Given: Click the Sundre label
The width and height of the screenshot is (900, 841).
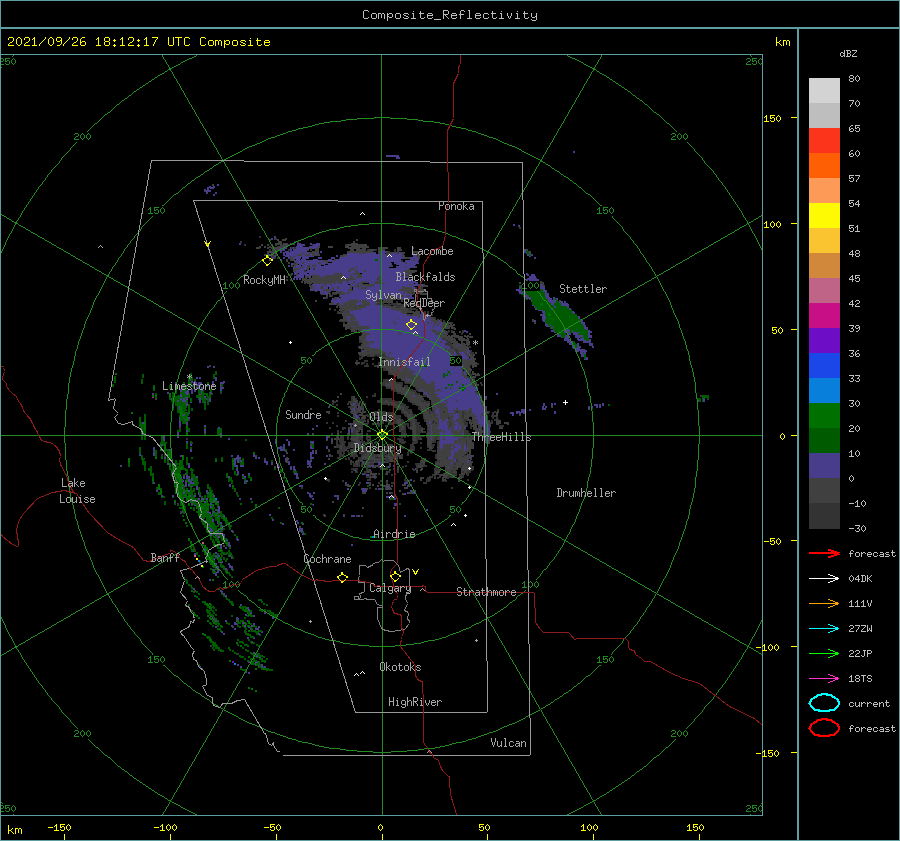Looking at the screenshot, I should [303, 414].
